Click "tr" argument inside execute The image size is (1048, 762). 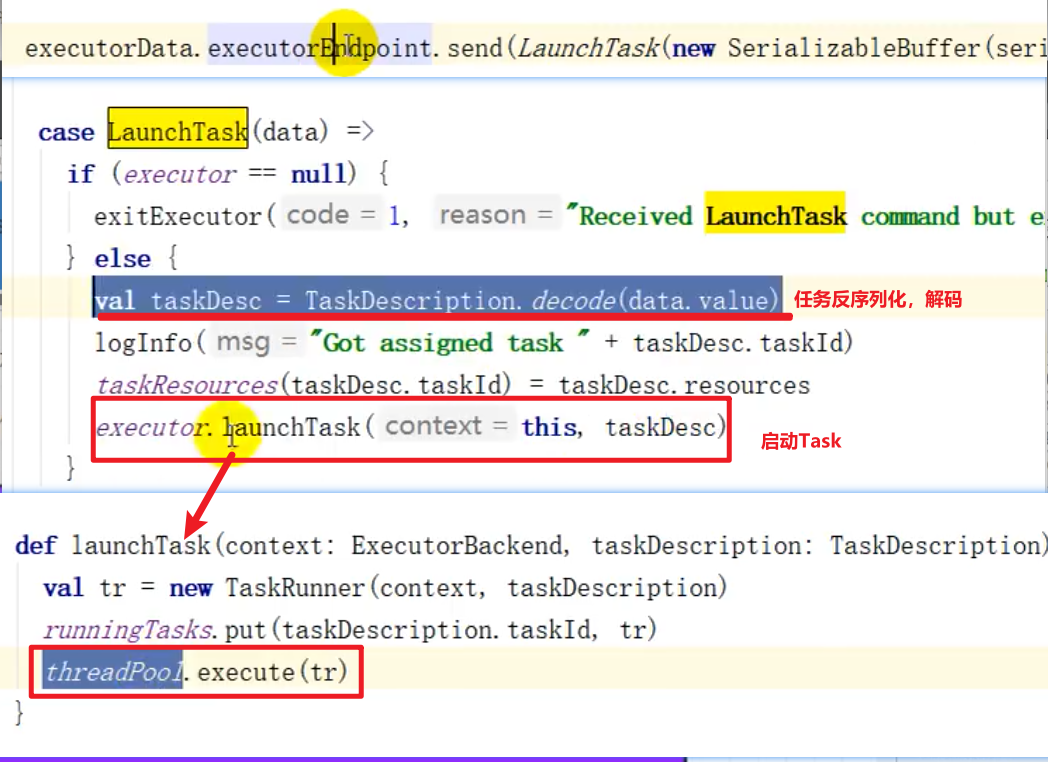click(323, 672)
